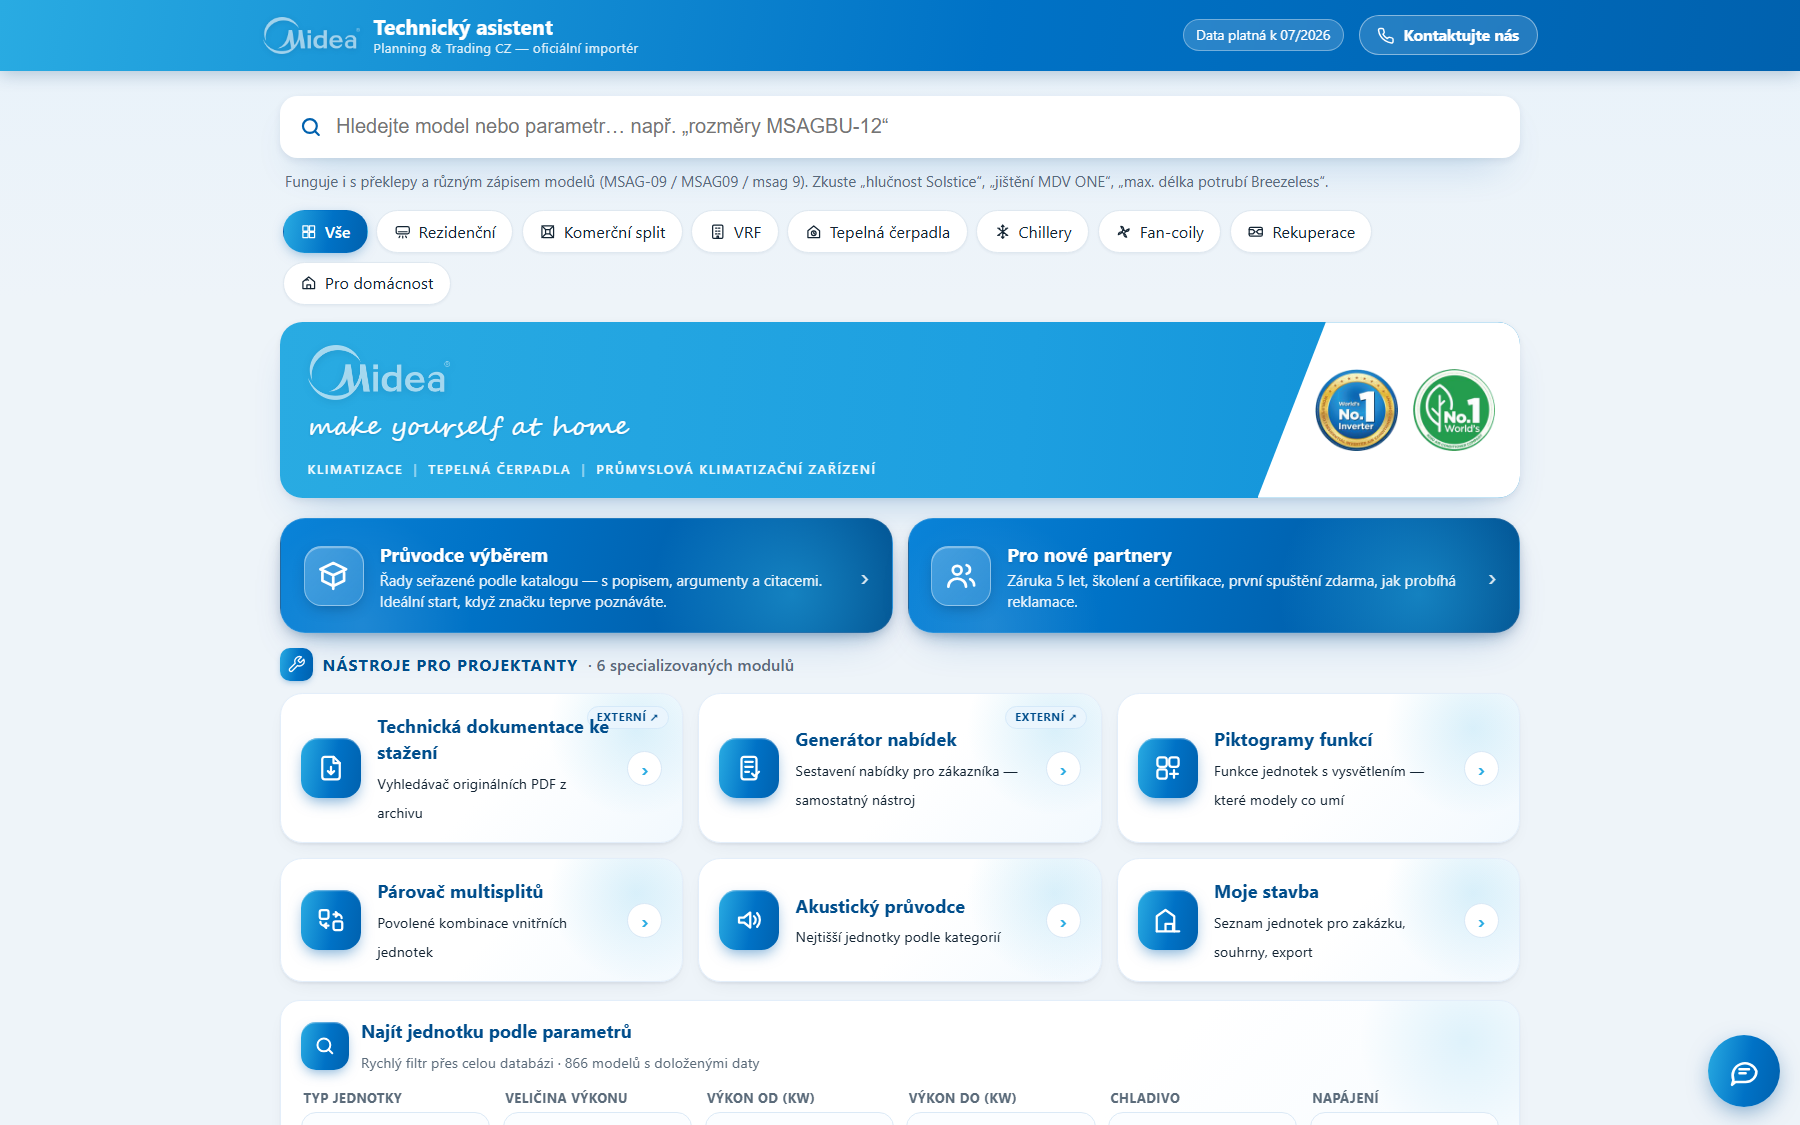Open the chat assistant bubble
This screenshot has height=1125, width=1800.
click(x=1744, y=1071)
